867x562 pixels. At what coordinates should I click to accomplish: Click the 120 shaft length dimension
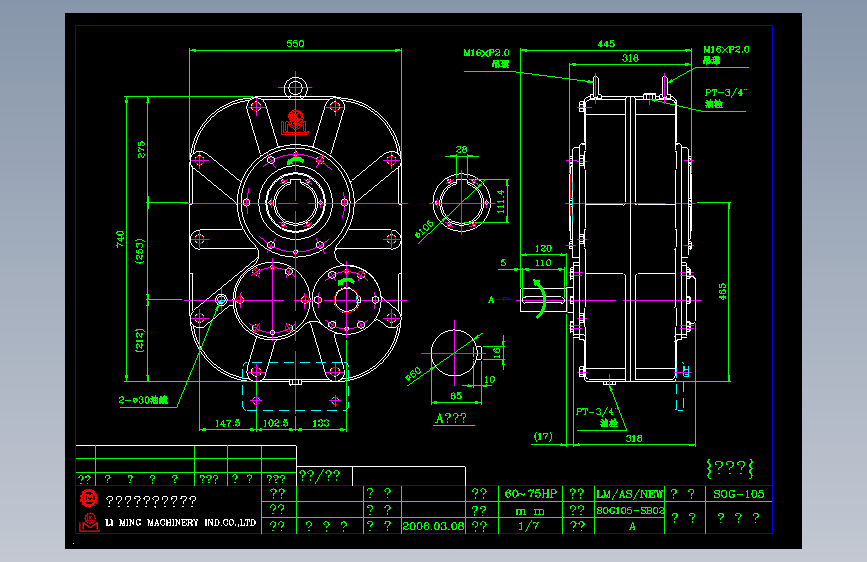coord(543,249)
